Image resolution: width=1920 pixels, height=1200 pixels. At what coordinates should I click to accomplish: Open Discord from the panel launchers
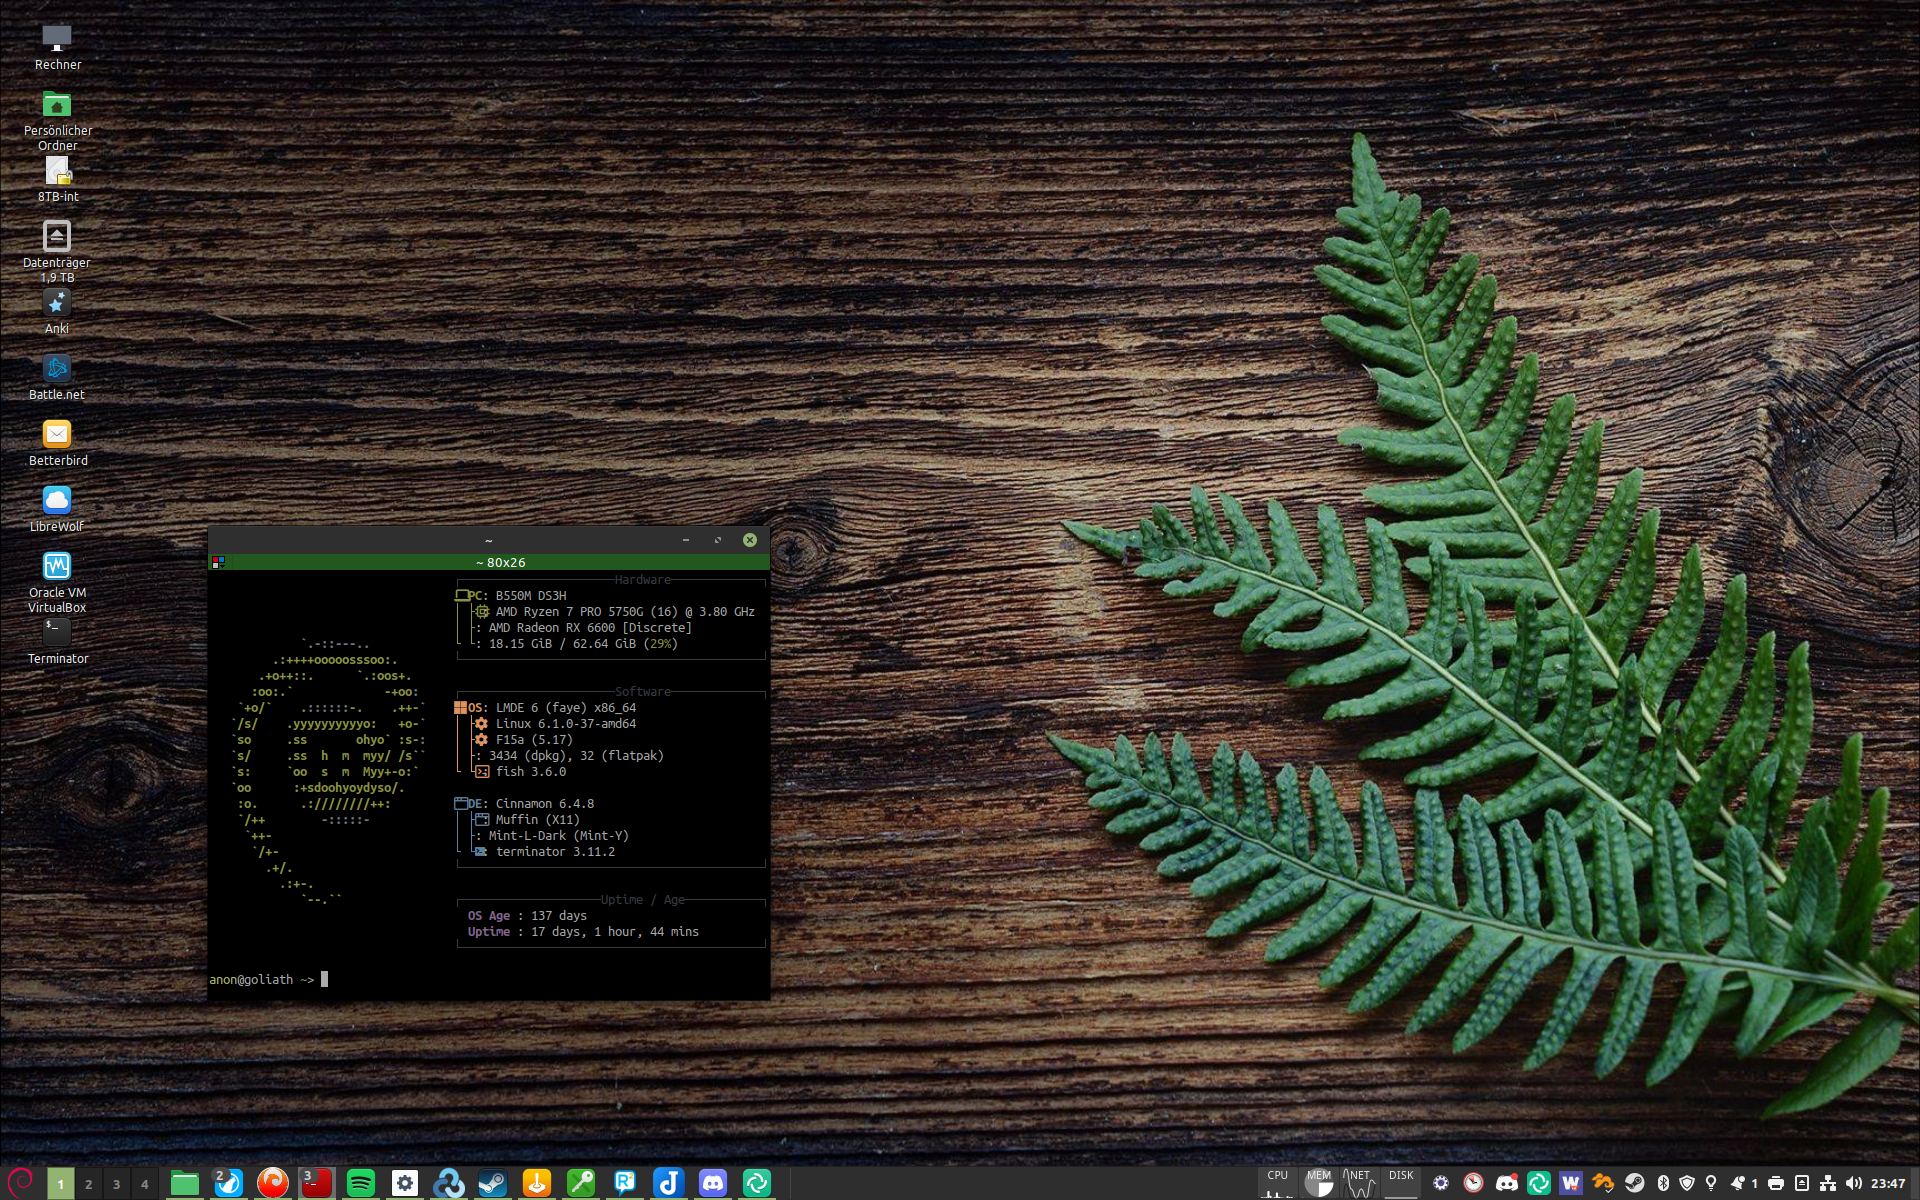click(713, 1184)
